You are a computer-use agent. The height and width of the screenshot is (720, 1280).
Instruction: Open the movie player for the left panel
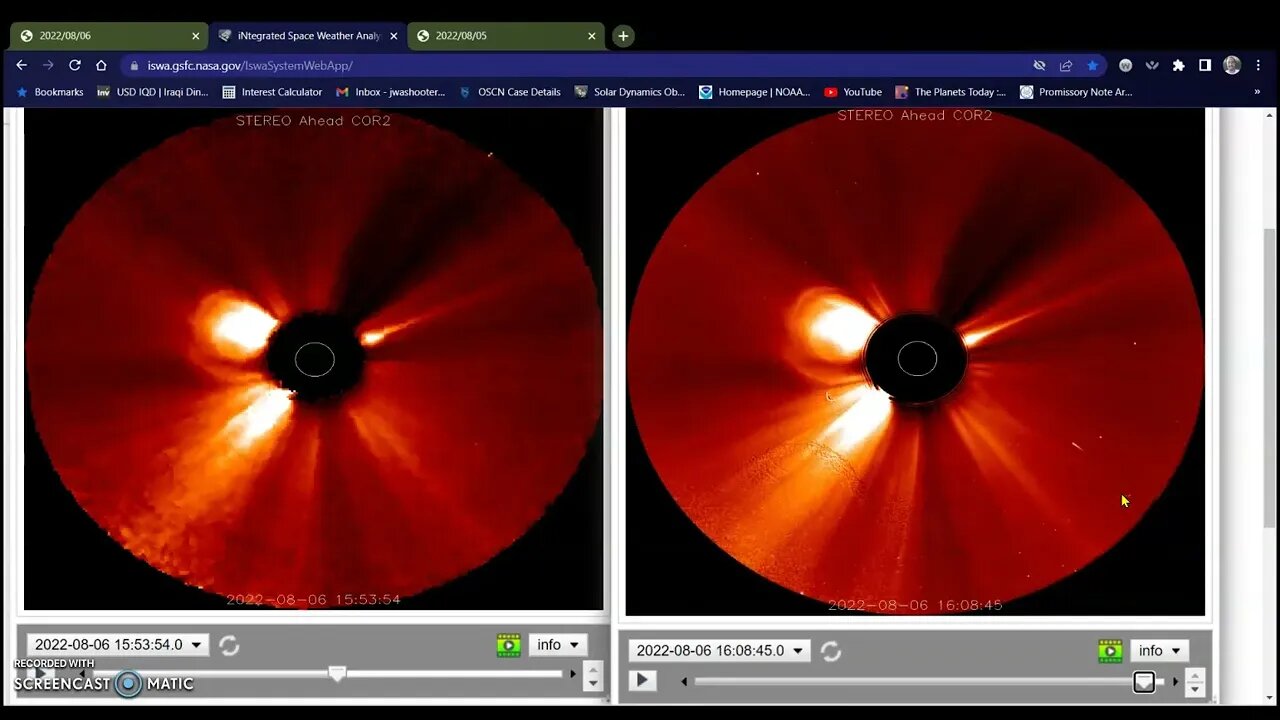(x=508, y=645)
